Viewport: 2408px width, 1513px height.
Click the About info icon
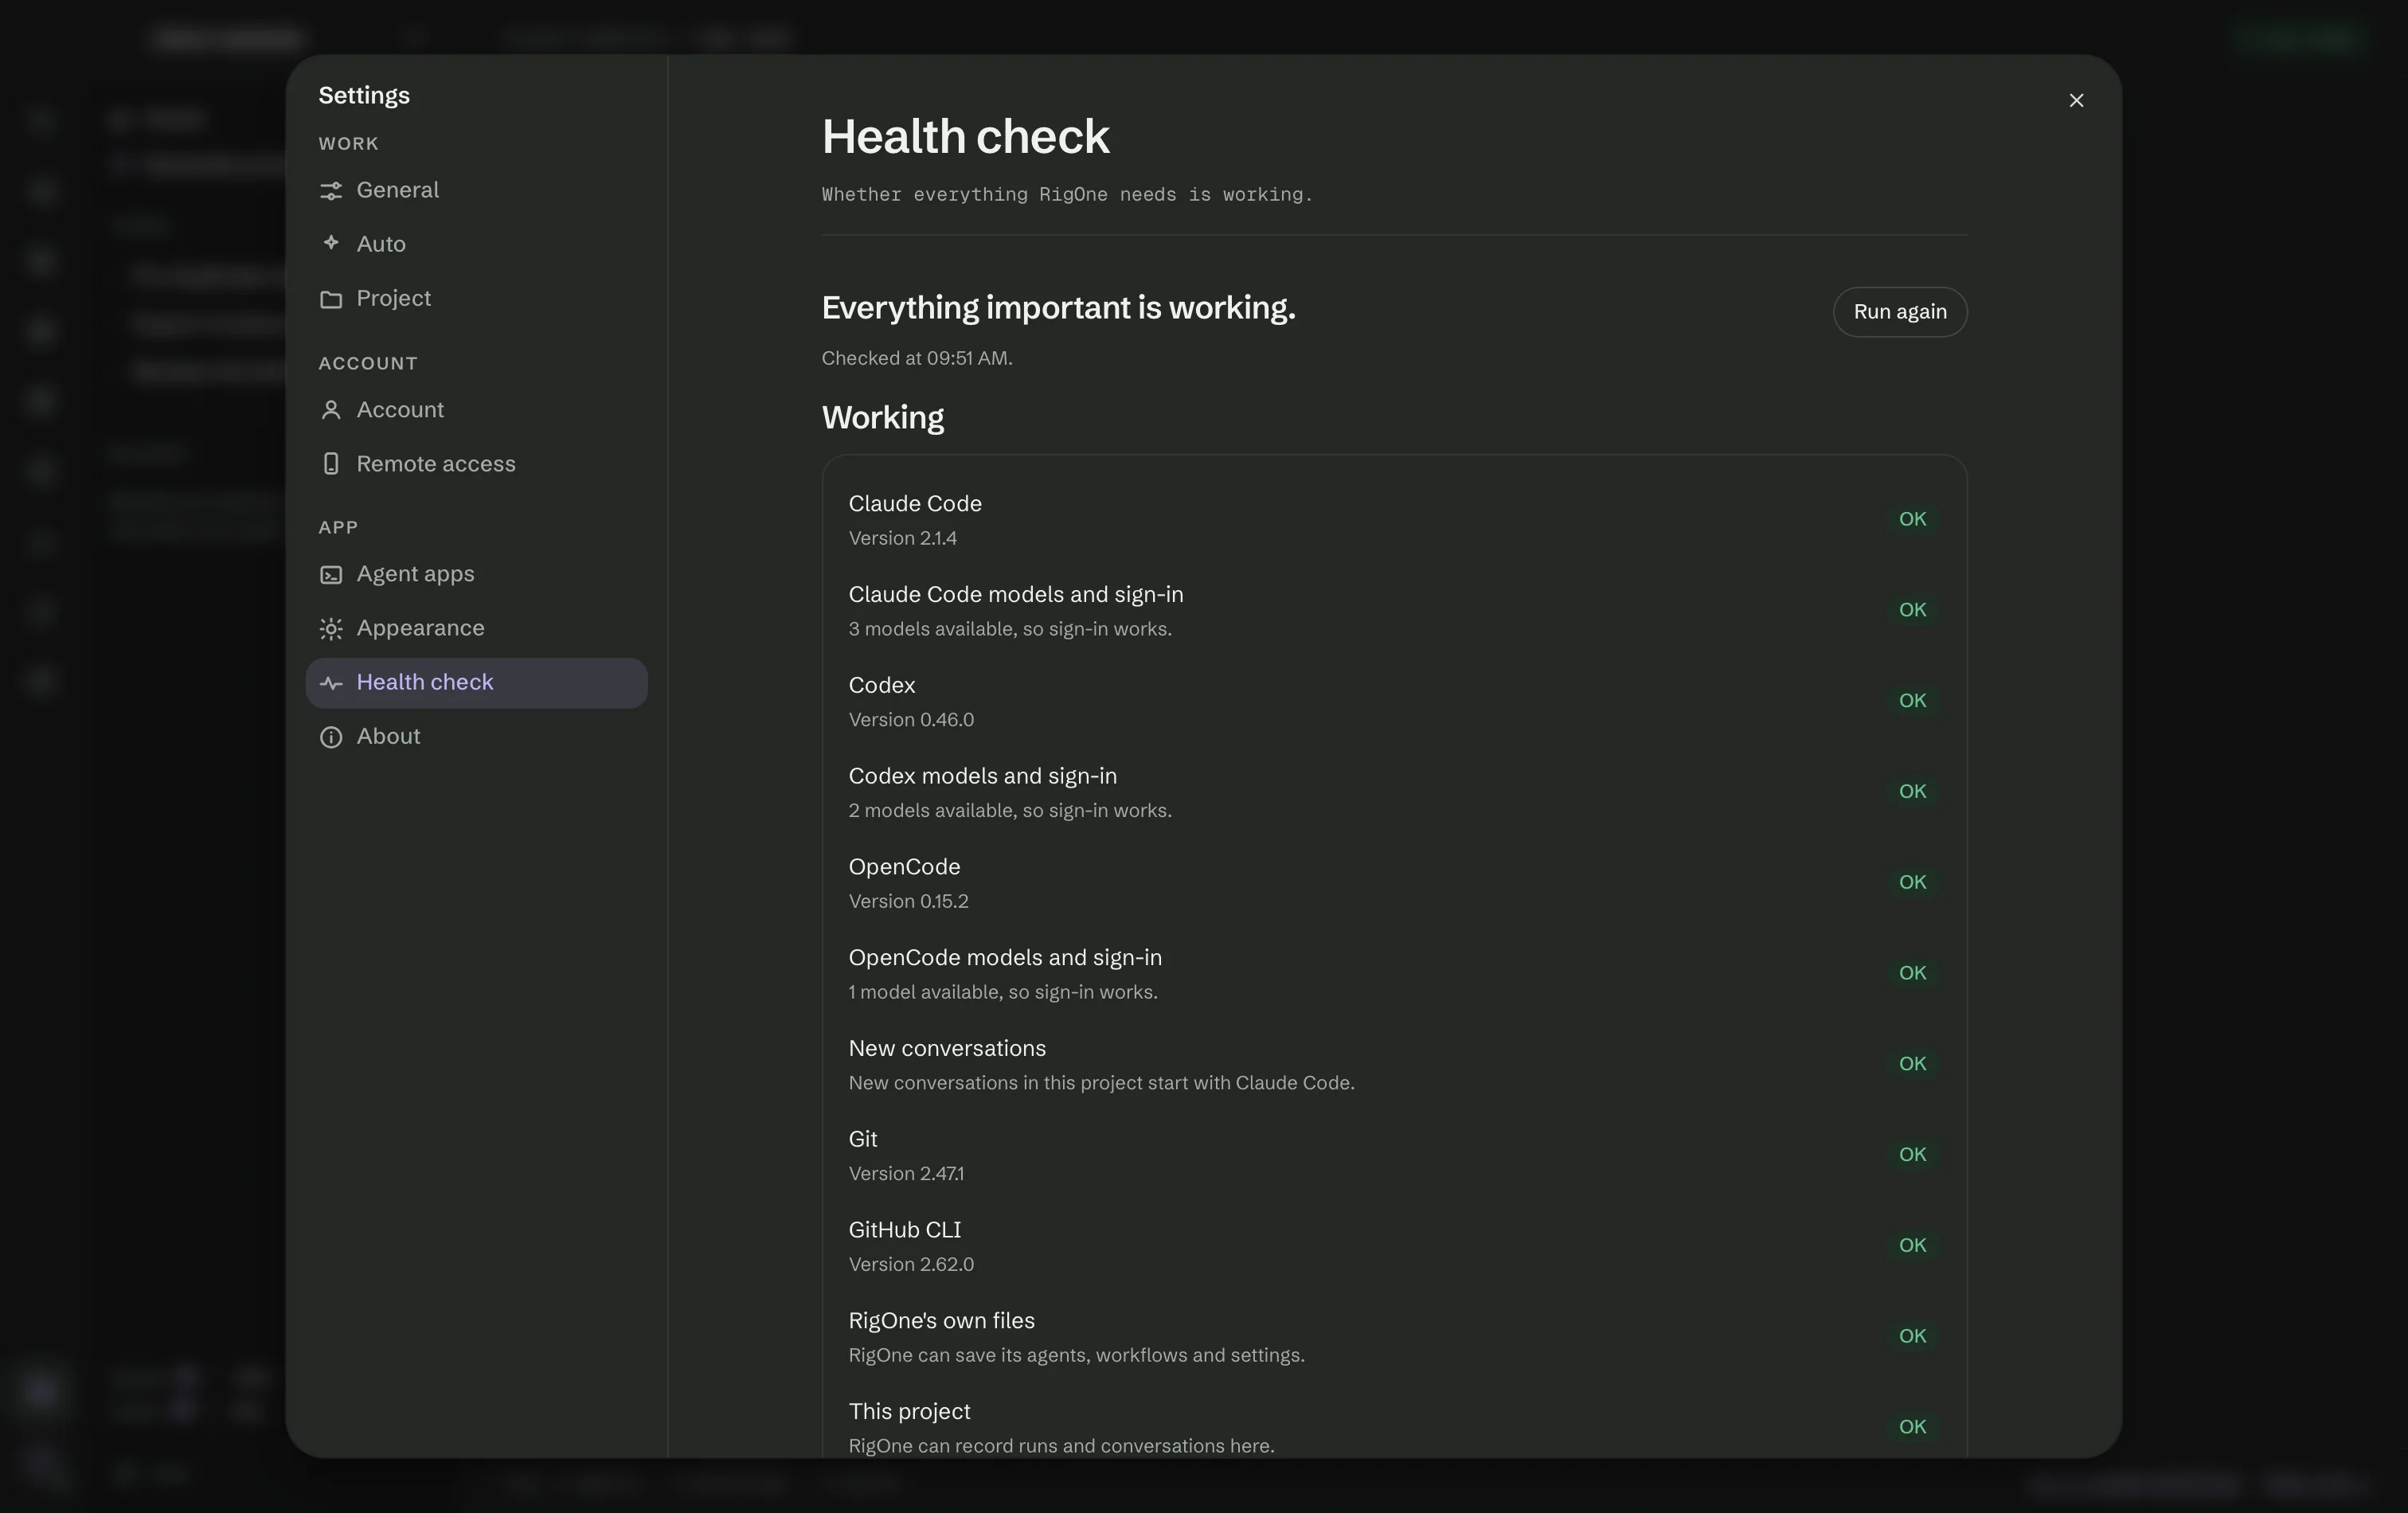331,737
